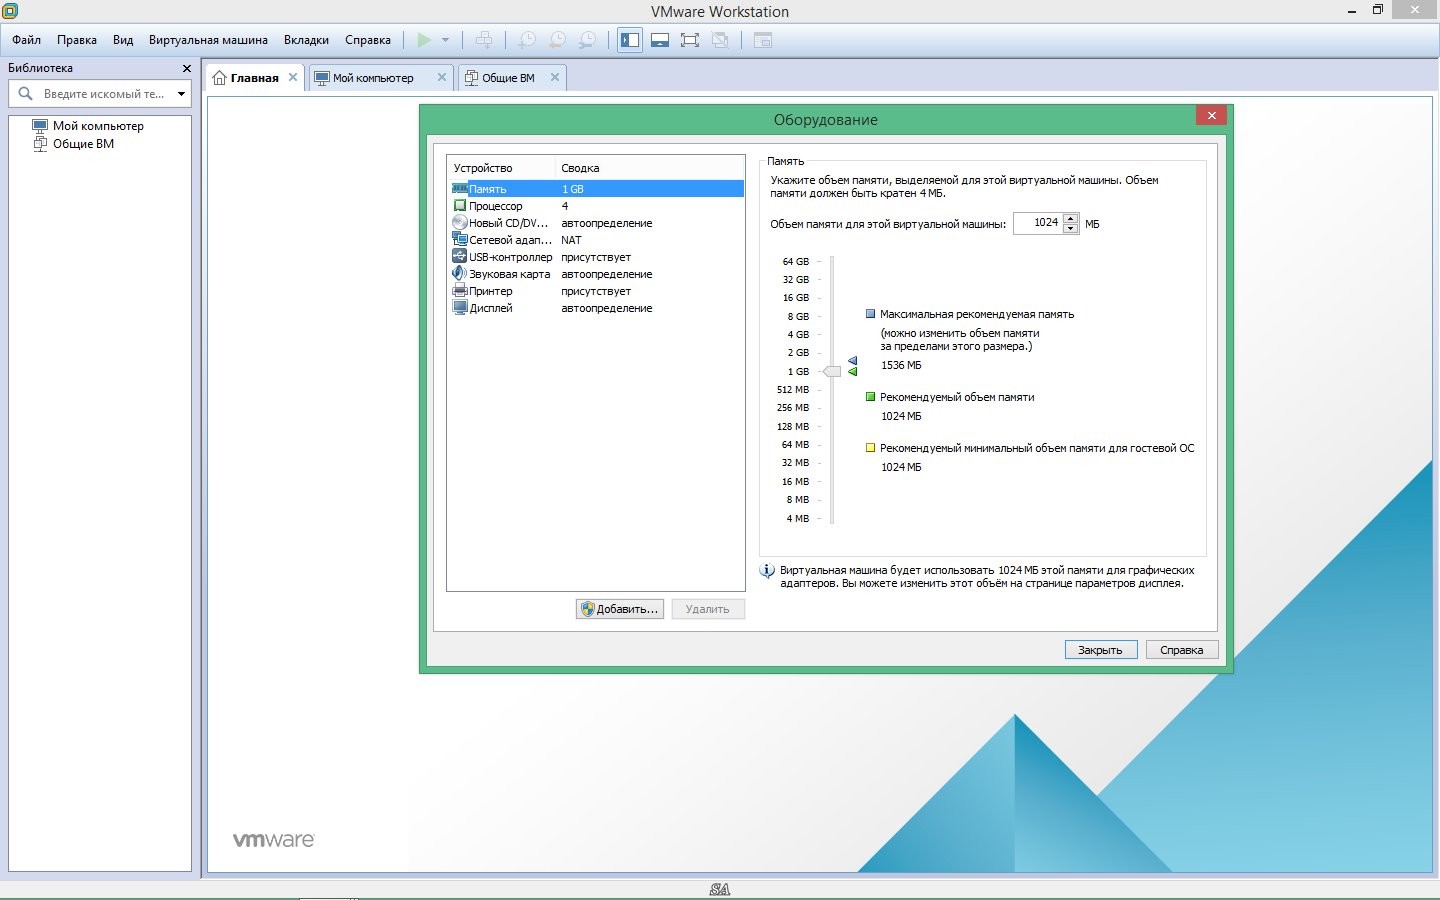Increase memory with the spinner up arrow

pos(1071,218)
